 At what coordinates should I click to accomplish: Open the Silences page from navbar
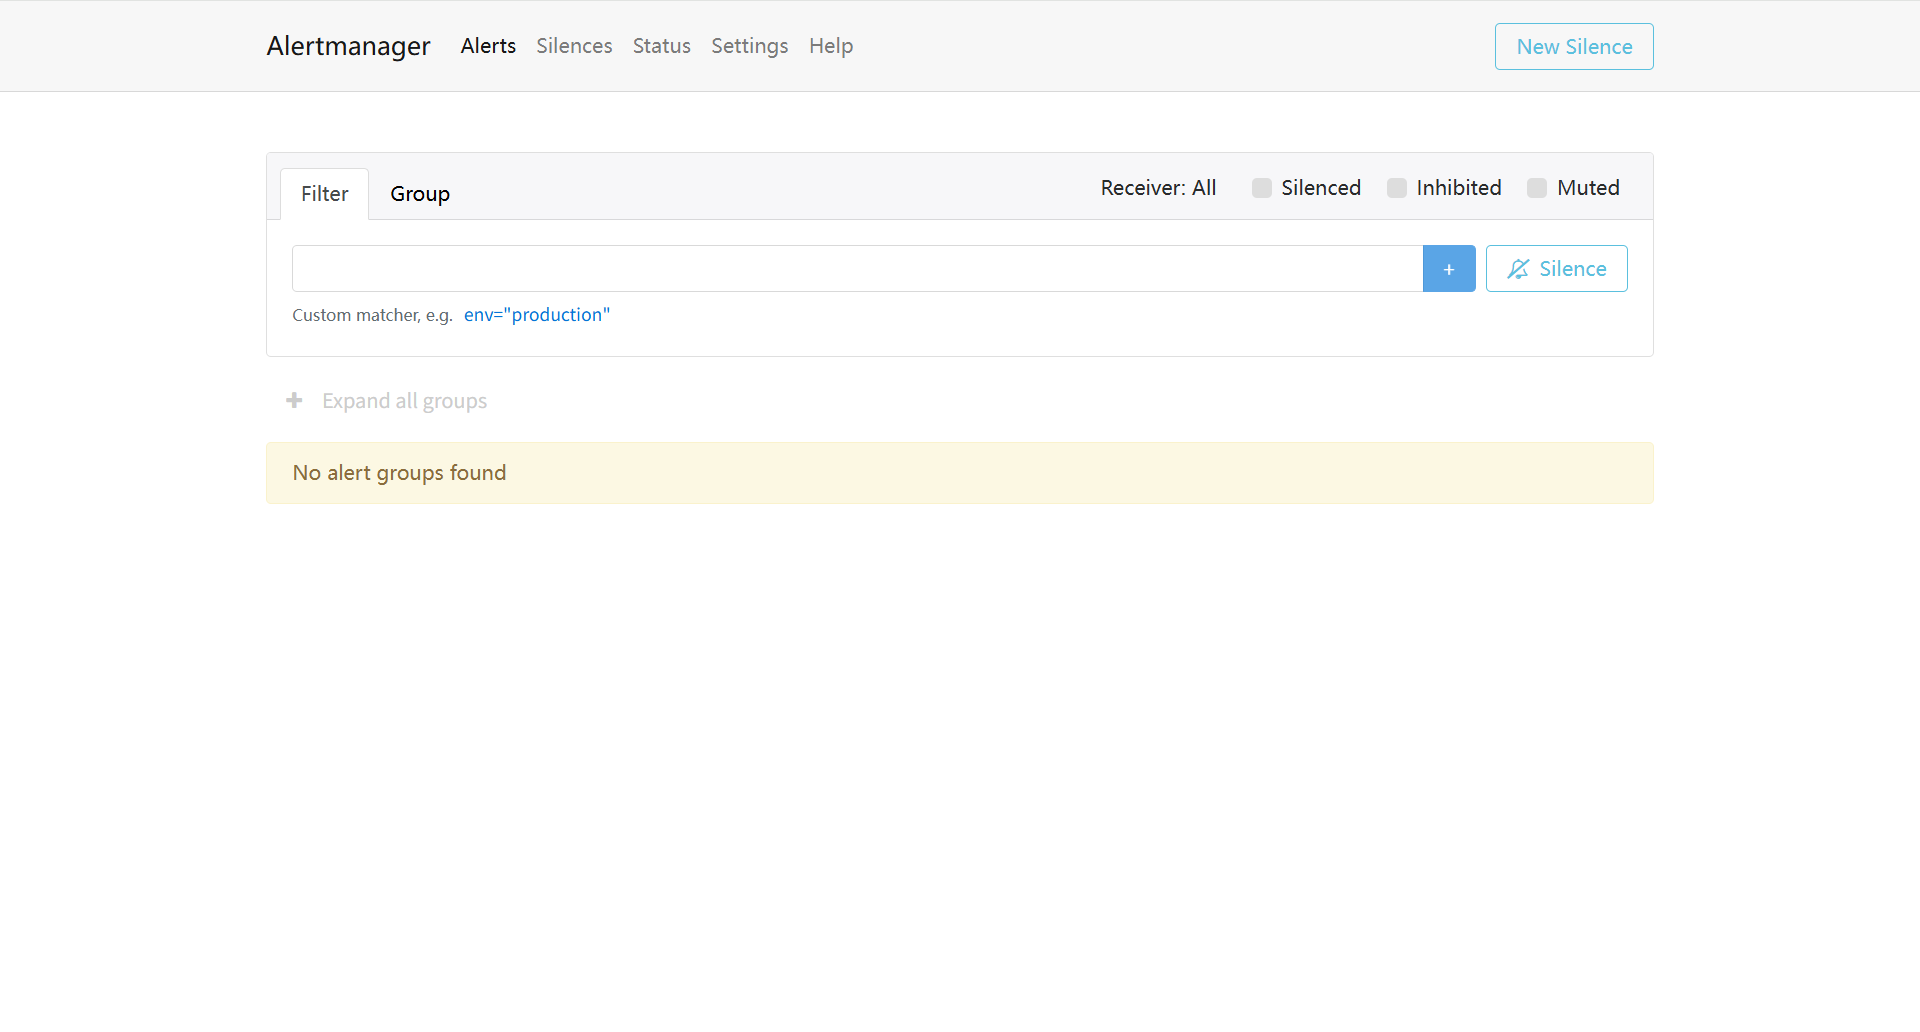tap(574, 46)
